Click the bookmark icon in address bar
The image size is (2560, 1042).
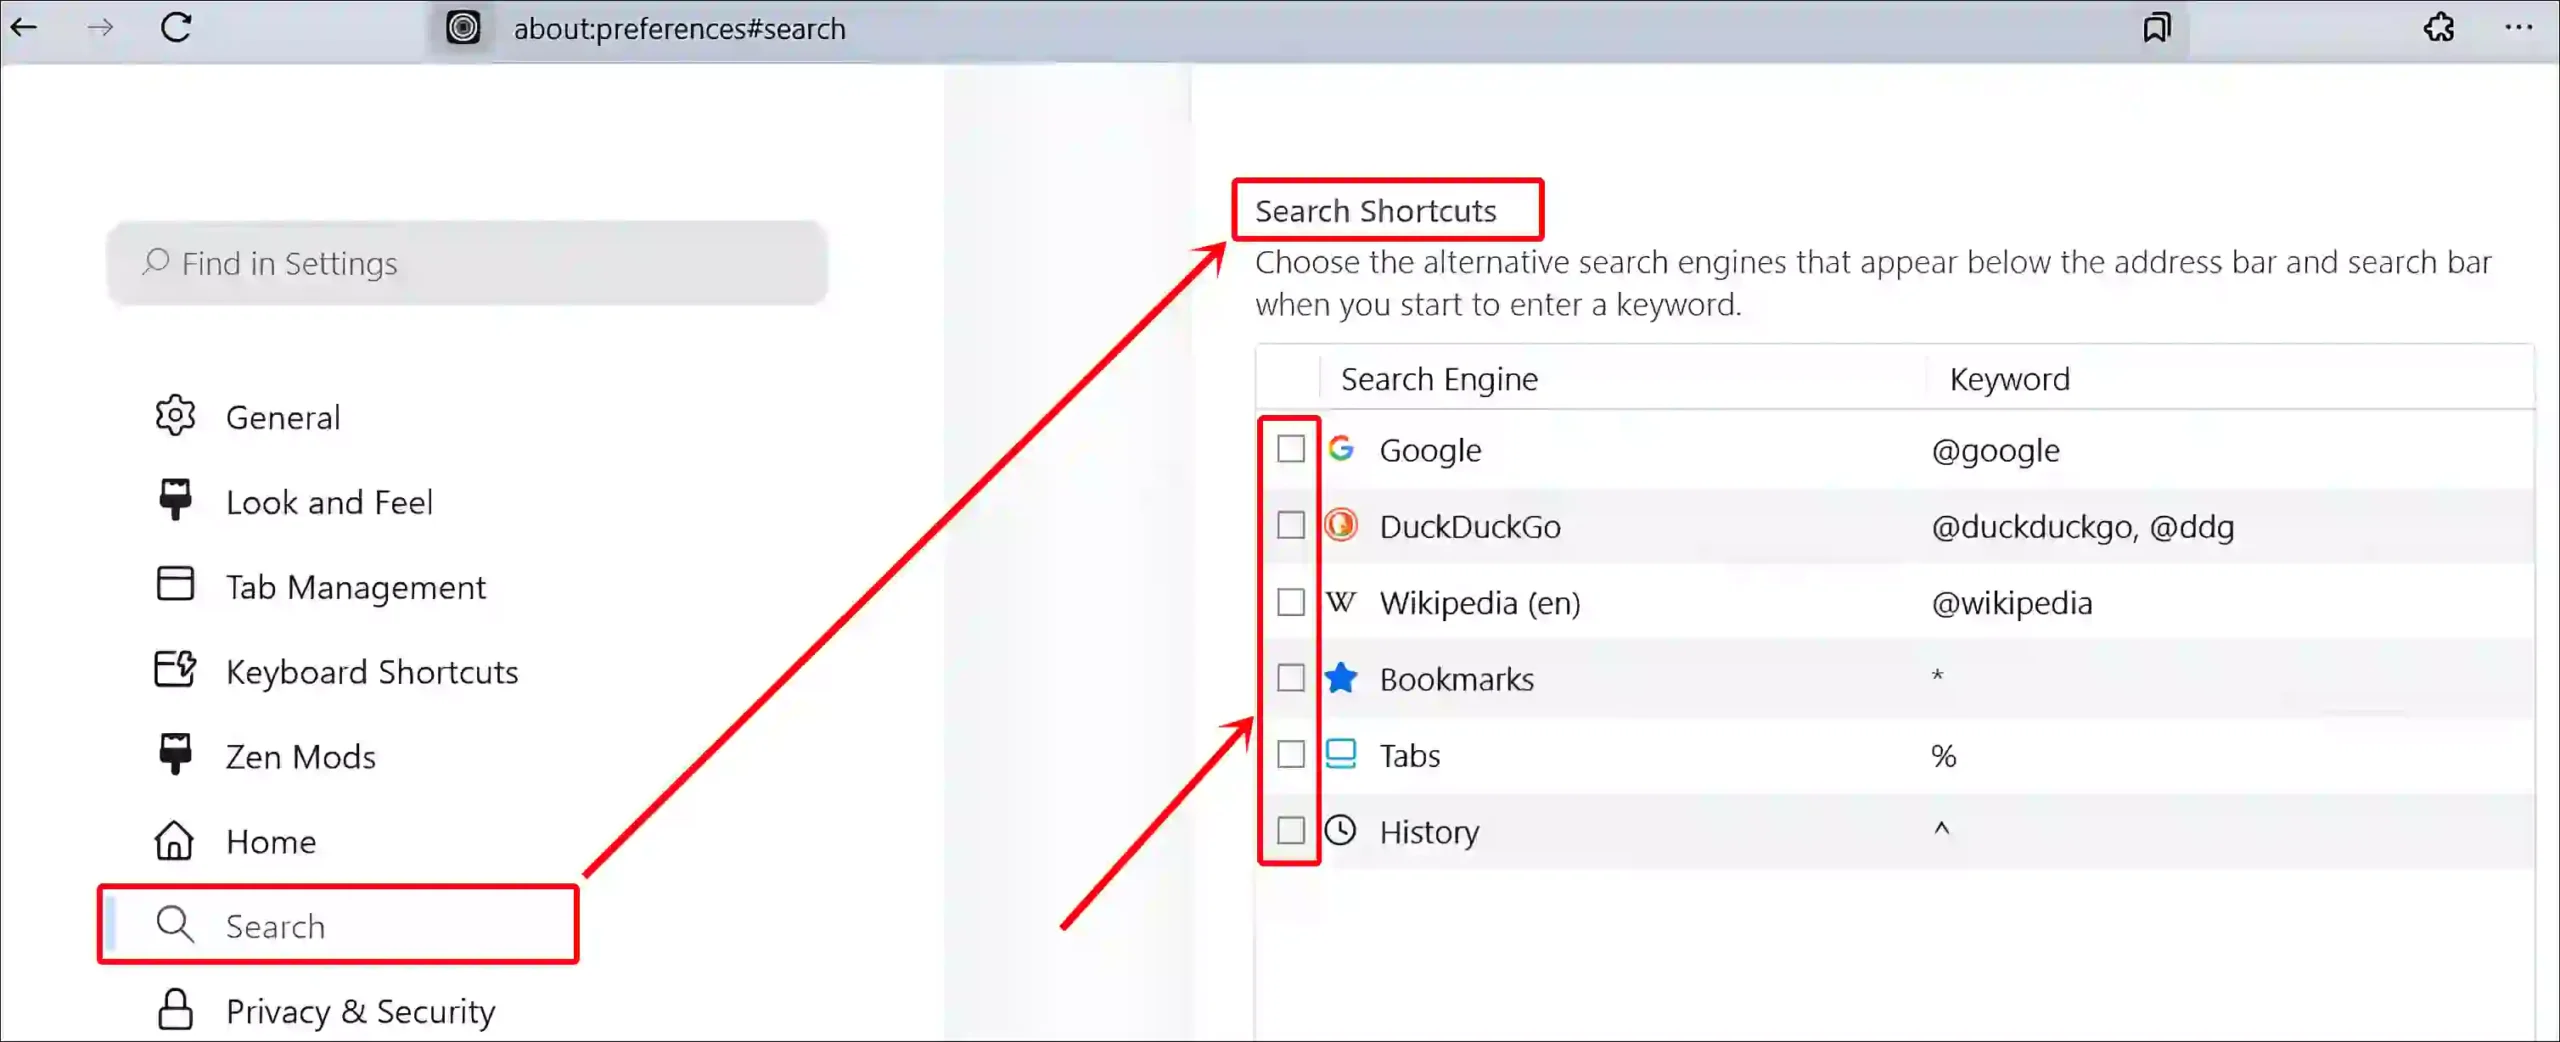pos(2157,28)
